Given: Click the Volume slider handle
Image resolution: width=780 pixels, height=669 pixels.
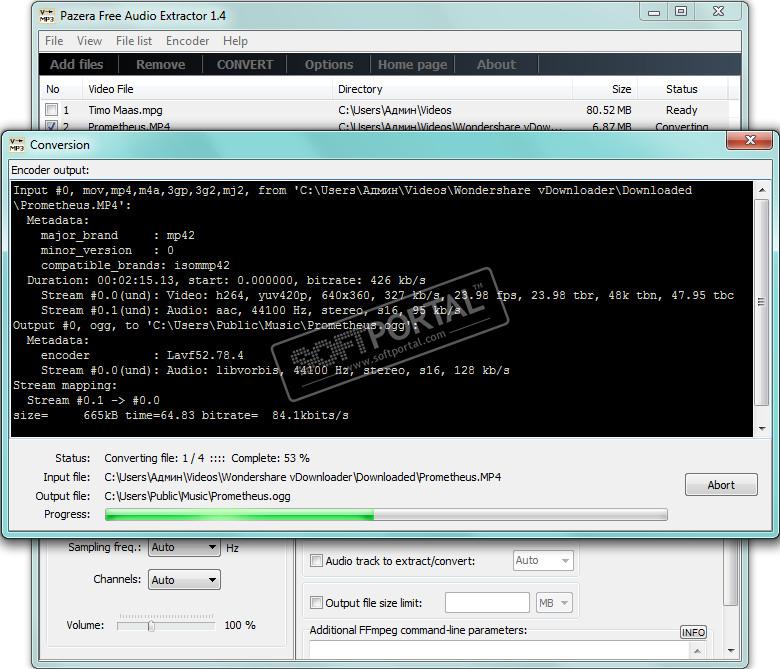Looking at the screenshot, I should click(x=151, y=626).
